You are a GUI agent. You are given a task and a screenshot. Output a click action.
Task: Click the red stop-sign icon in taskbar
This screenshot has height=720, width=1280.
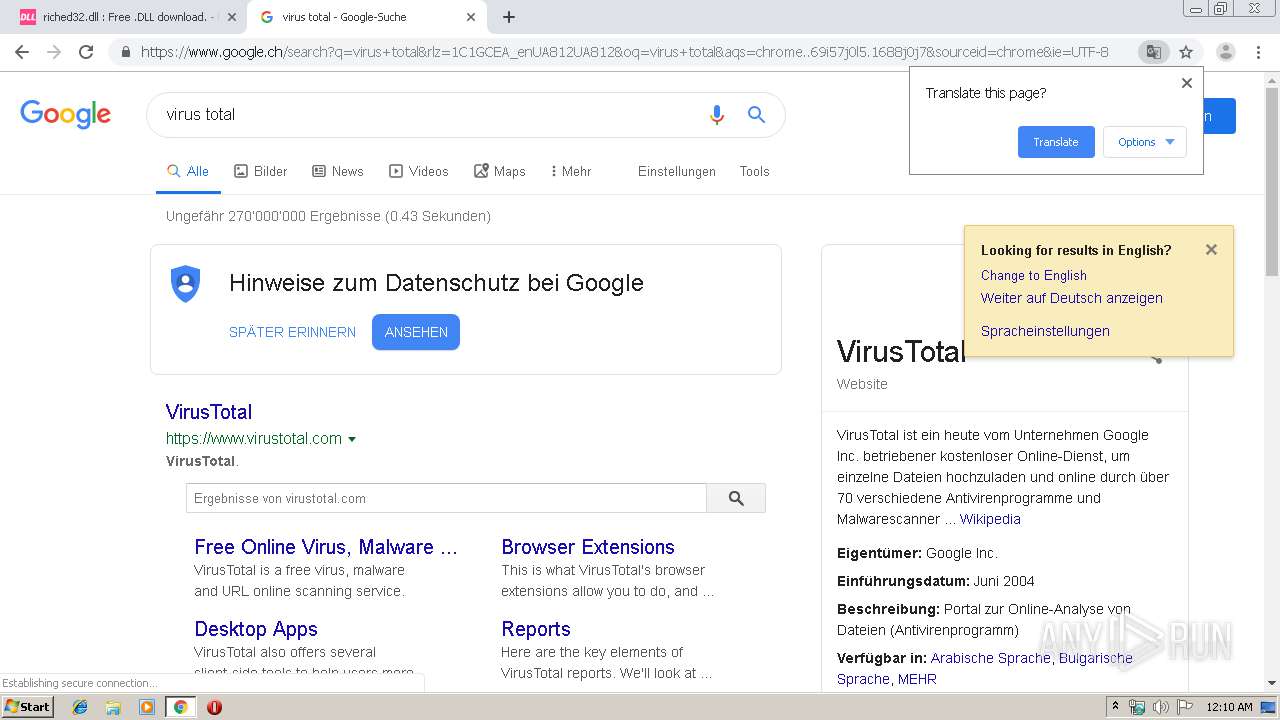214,707
